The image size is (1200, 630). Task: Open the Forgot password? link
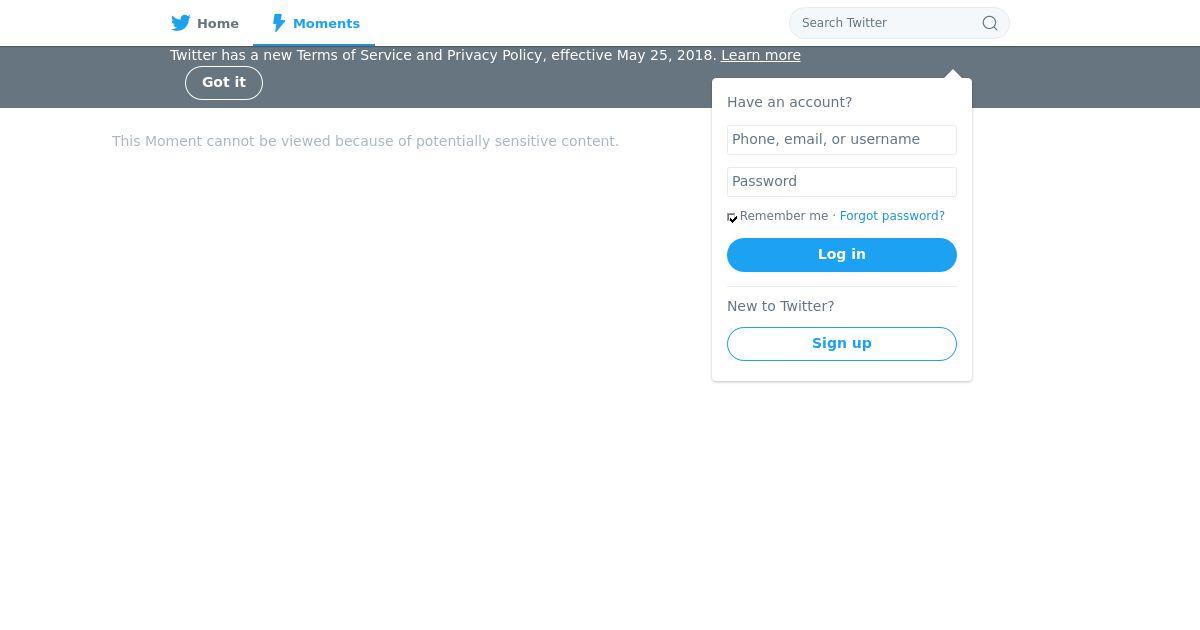click(x=892, y=216)
